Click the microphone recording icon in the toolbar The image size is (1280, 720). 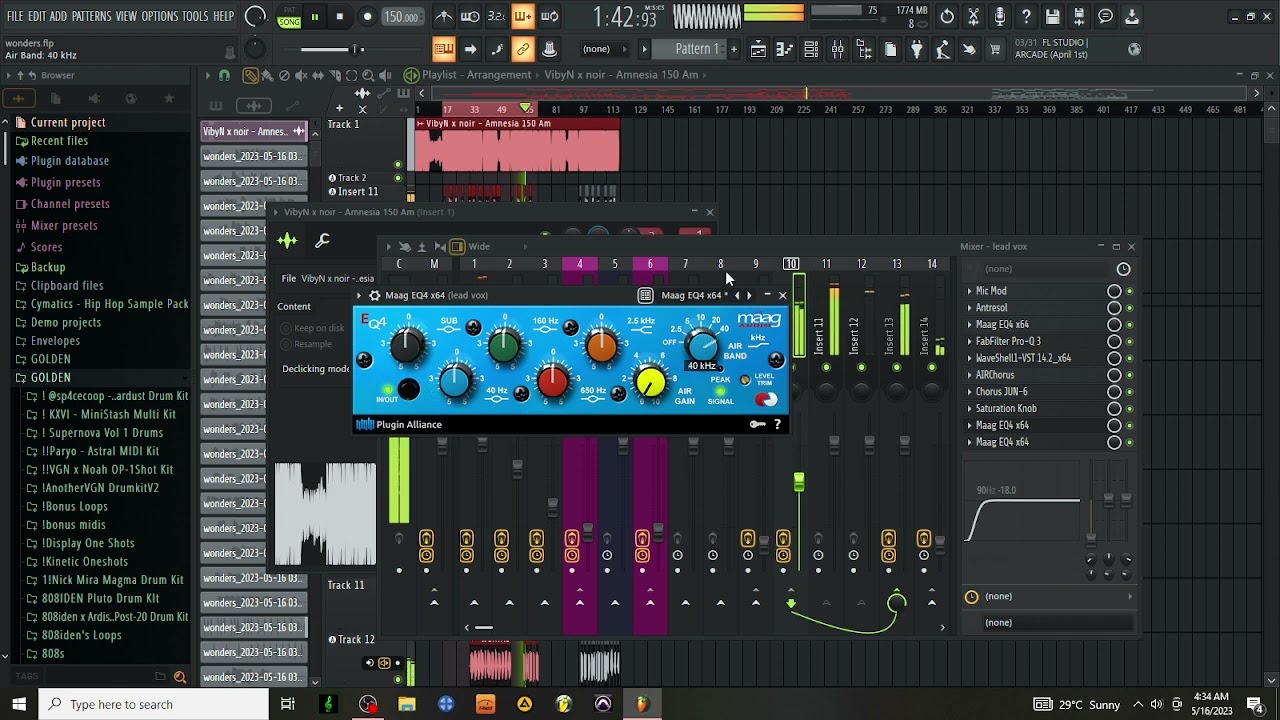(999, 16)
